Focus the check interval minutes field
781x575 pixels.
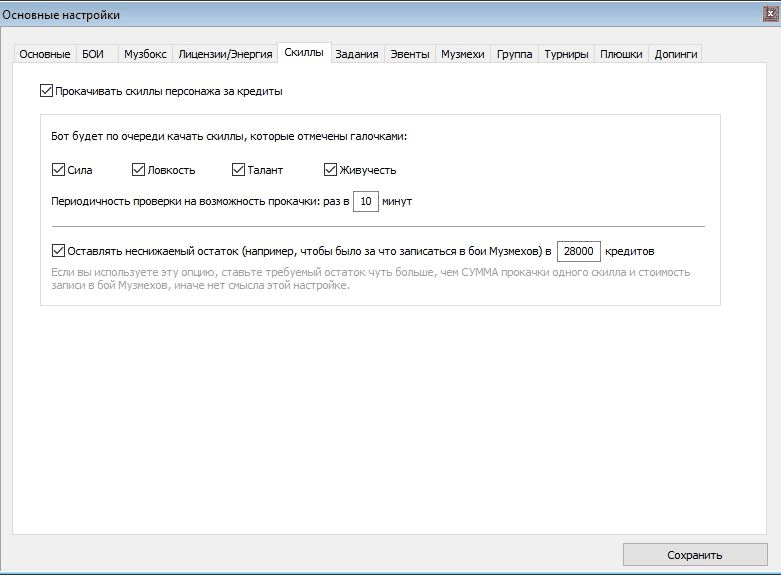click(366, 201)
